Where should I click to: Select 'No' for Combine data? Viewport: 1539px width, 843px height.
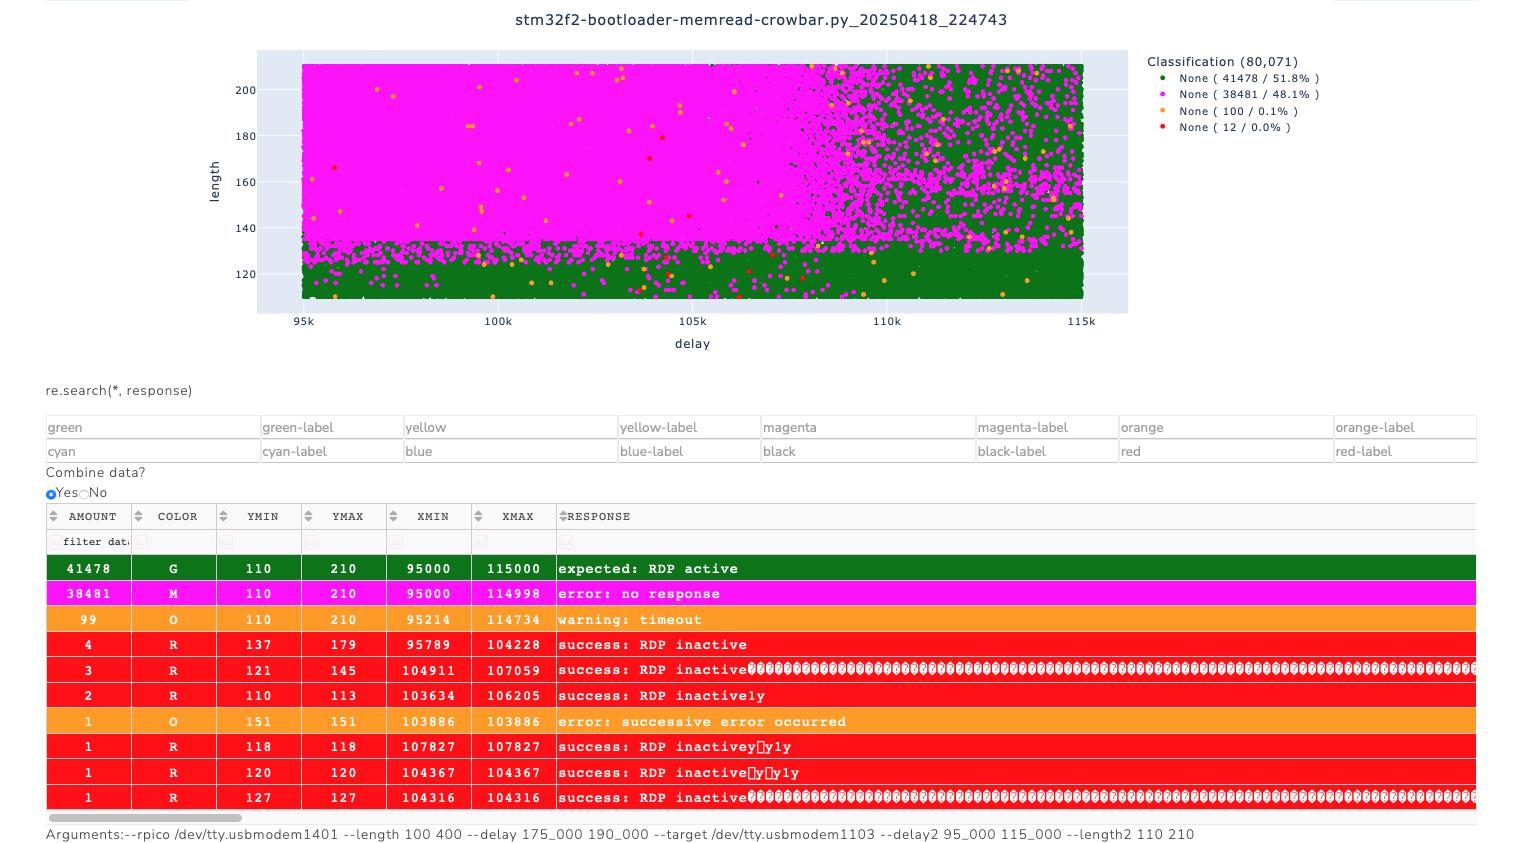click(x=84, y=494)
